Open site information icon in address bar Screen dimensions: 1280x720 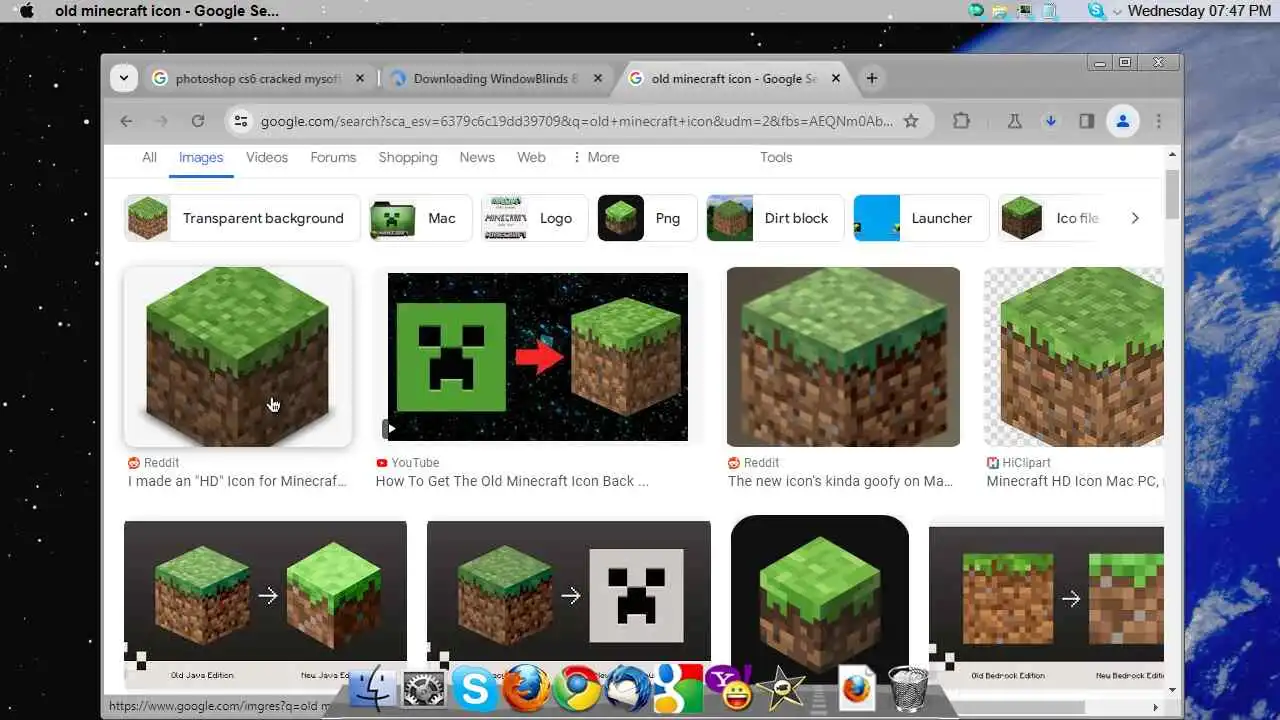pyautogui.click(x=240, y=121)
